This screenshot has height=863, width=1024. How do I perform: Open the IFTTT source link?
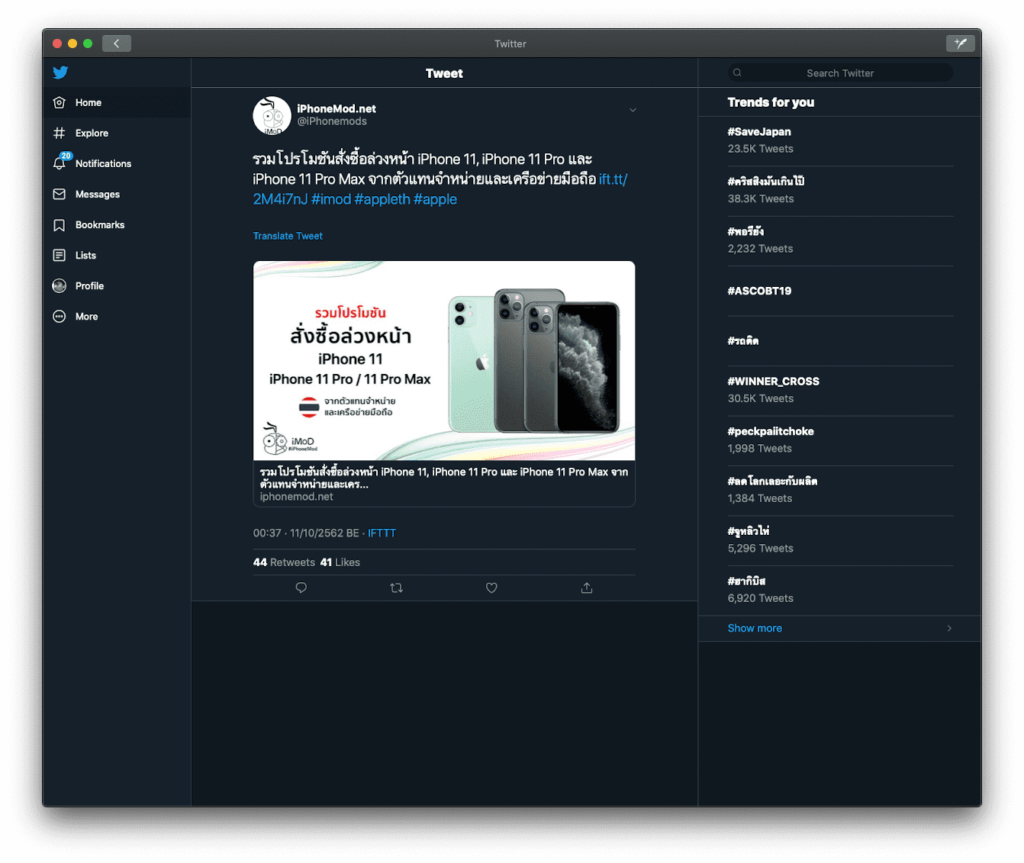(x=381, y=533)
